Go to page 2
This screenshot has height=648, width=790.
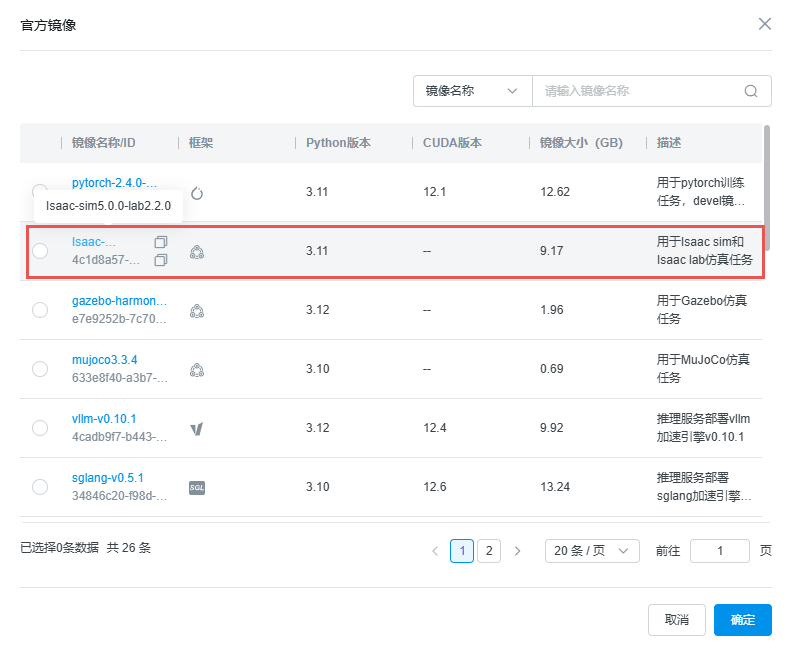click(489, 551)
